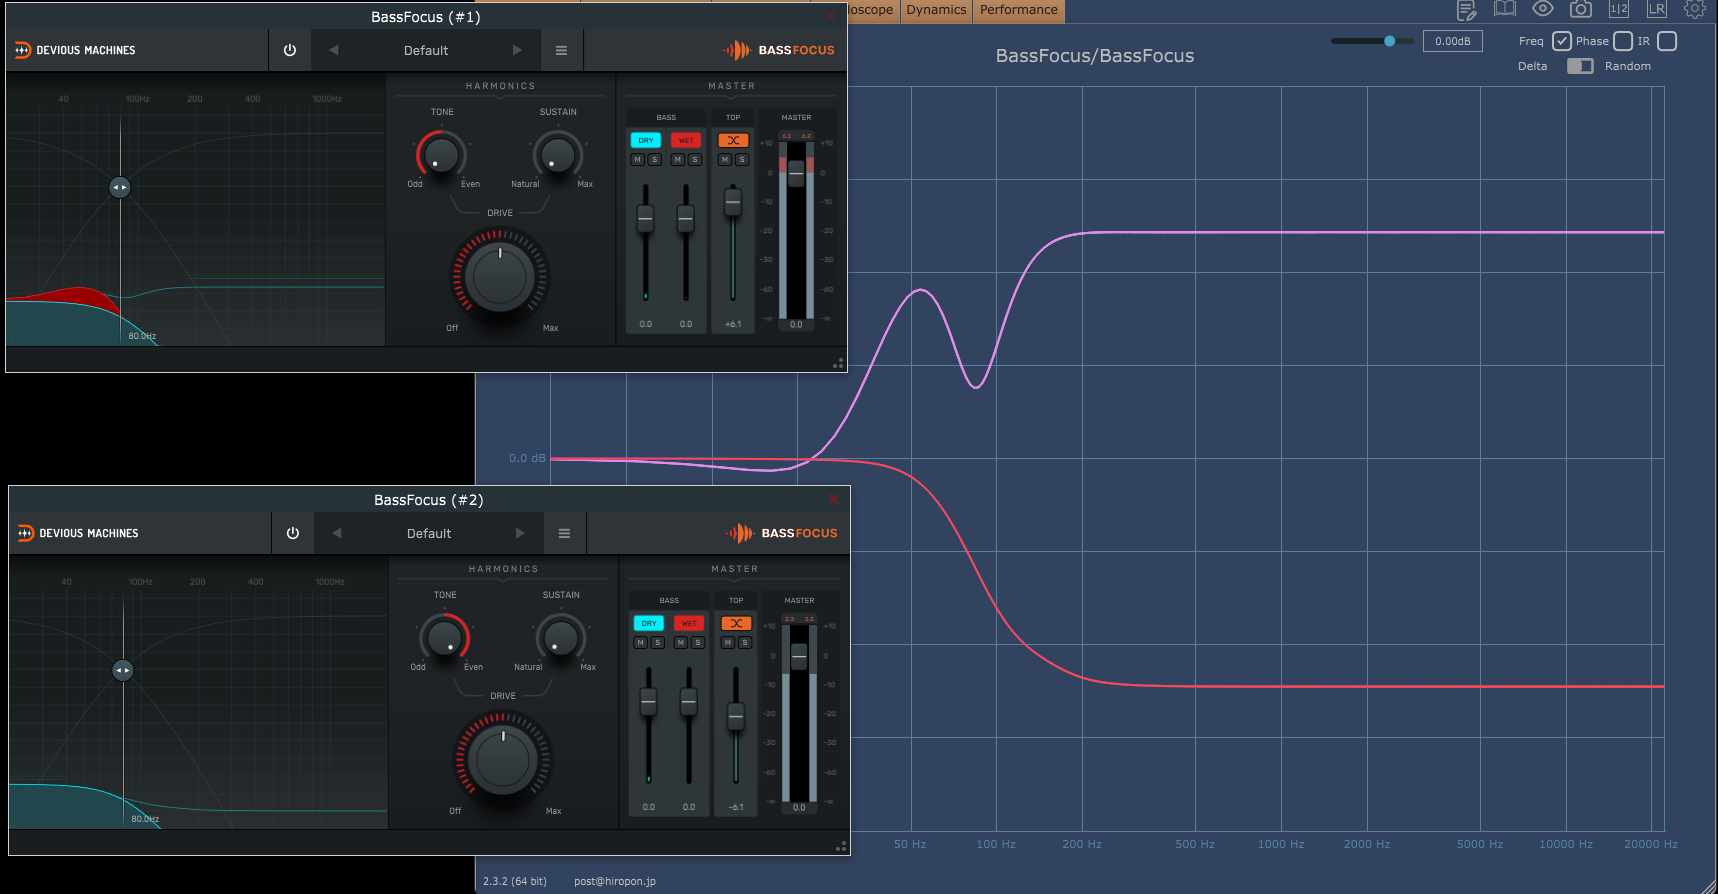Click the 1|2 compare icon
The image size is (1718, 894).
[1619, 9]
